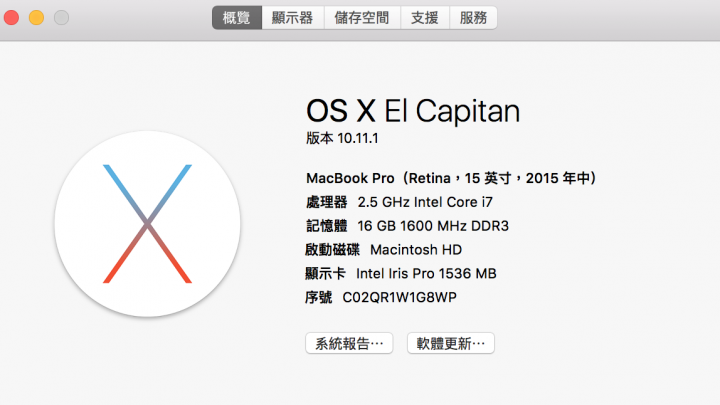Go to the 服務 tab
The height and width of the screenshot is (405, 720).
tap(473, 18)
